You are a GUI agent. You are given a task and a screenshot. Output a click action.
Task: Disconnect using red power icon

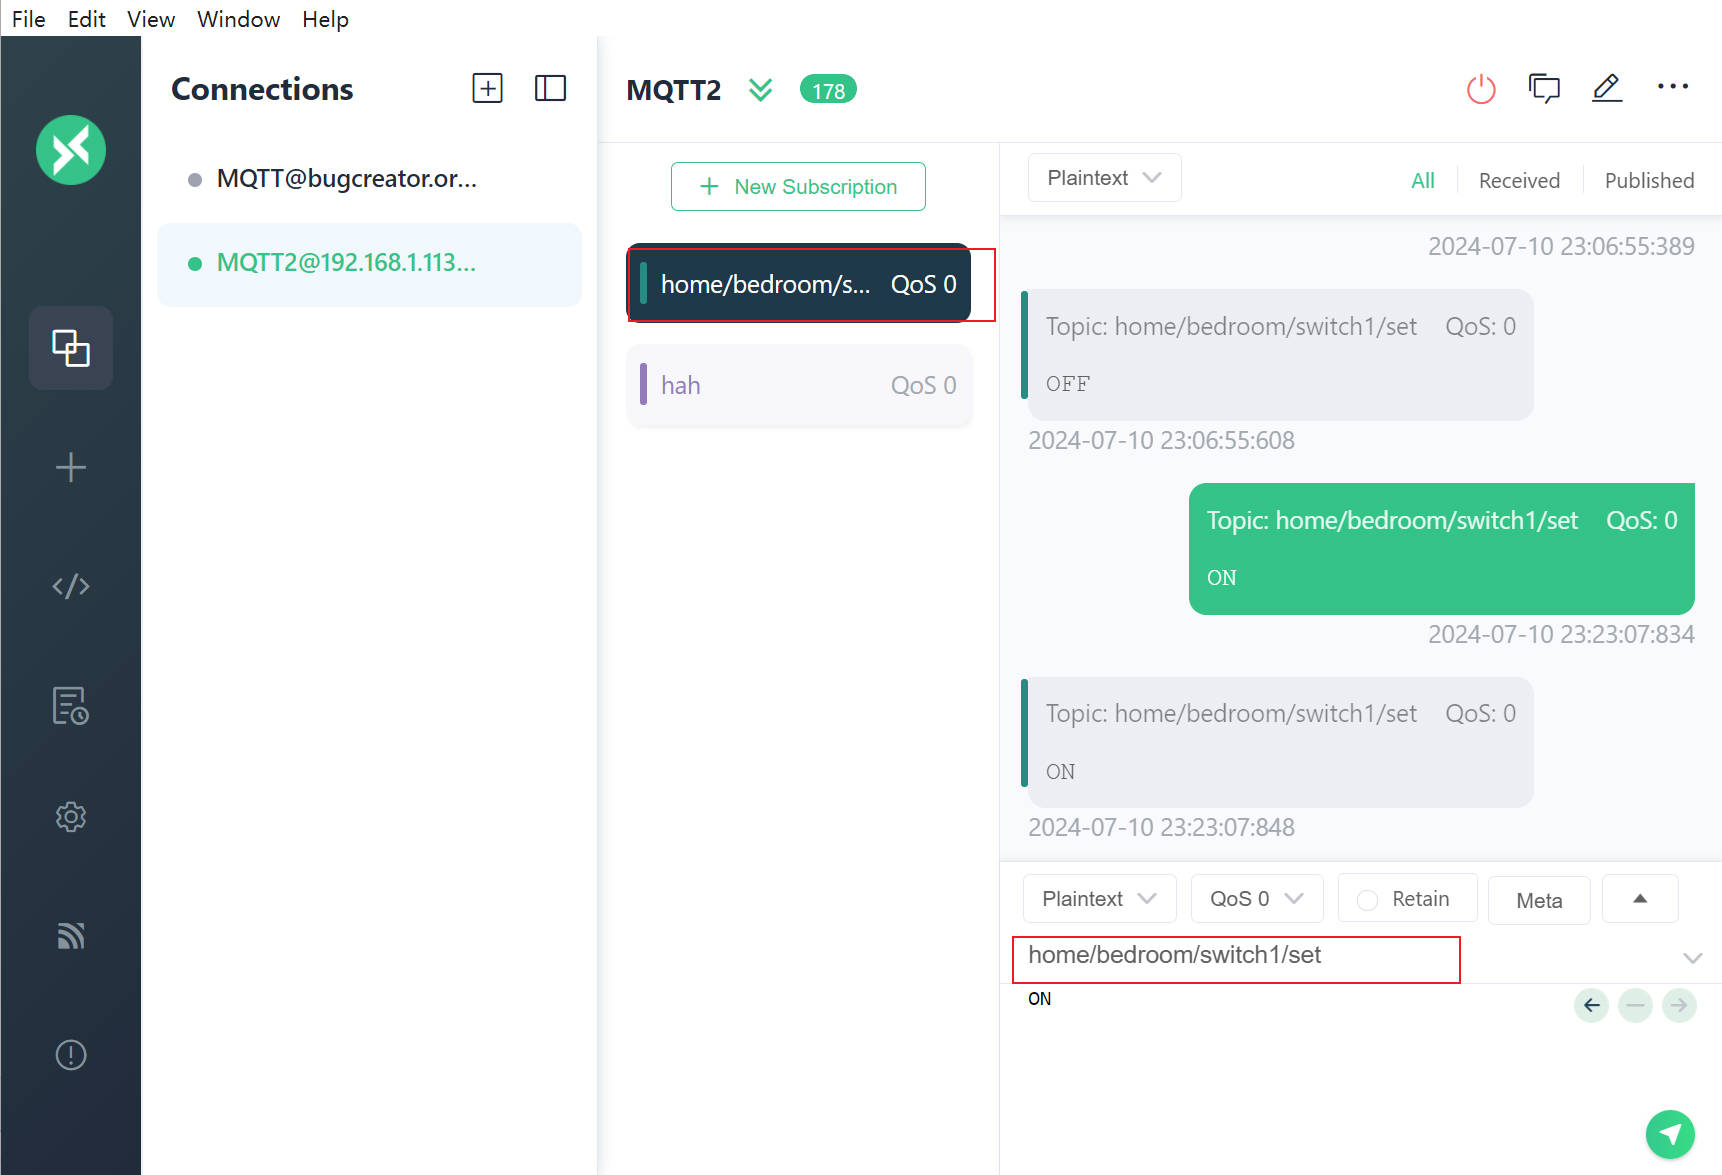click(1481, 89)
